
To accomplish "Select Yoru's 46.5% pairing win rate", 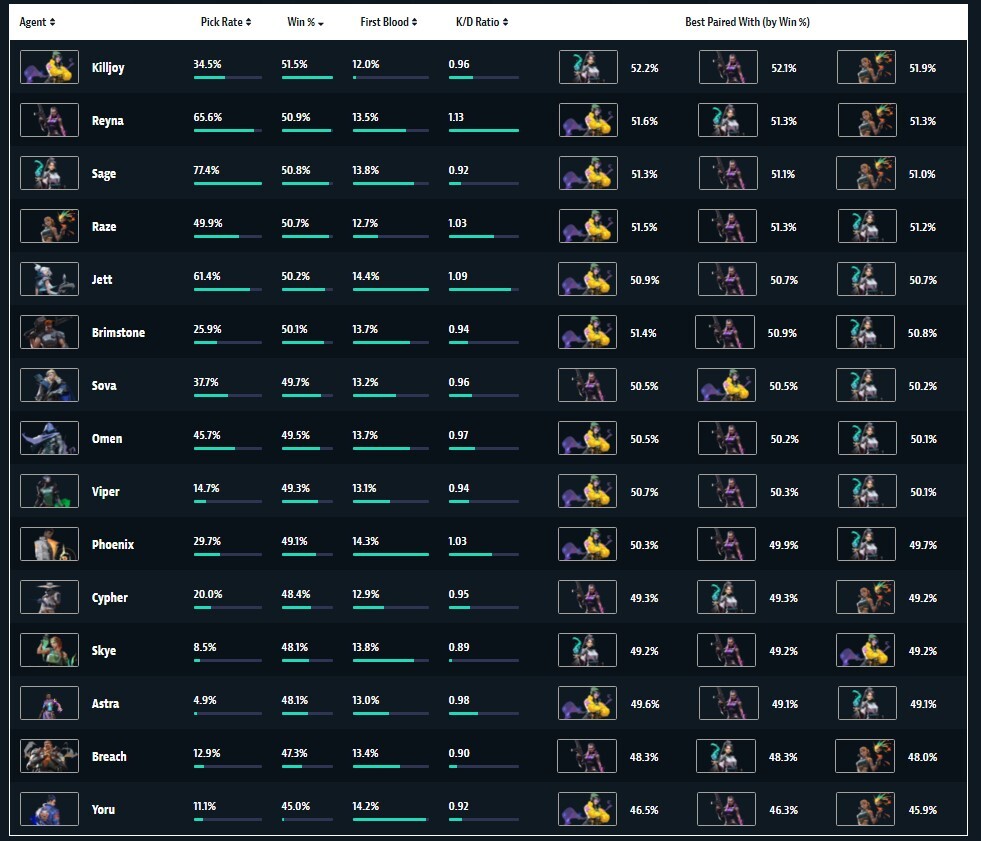I will pyautogui.click(x=644, y=810).
